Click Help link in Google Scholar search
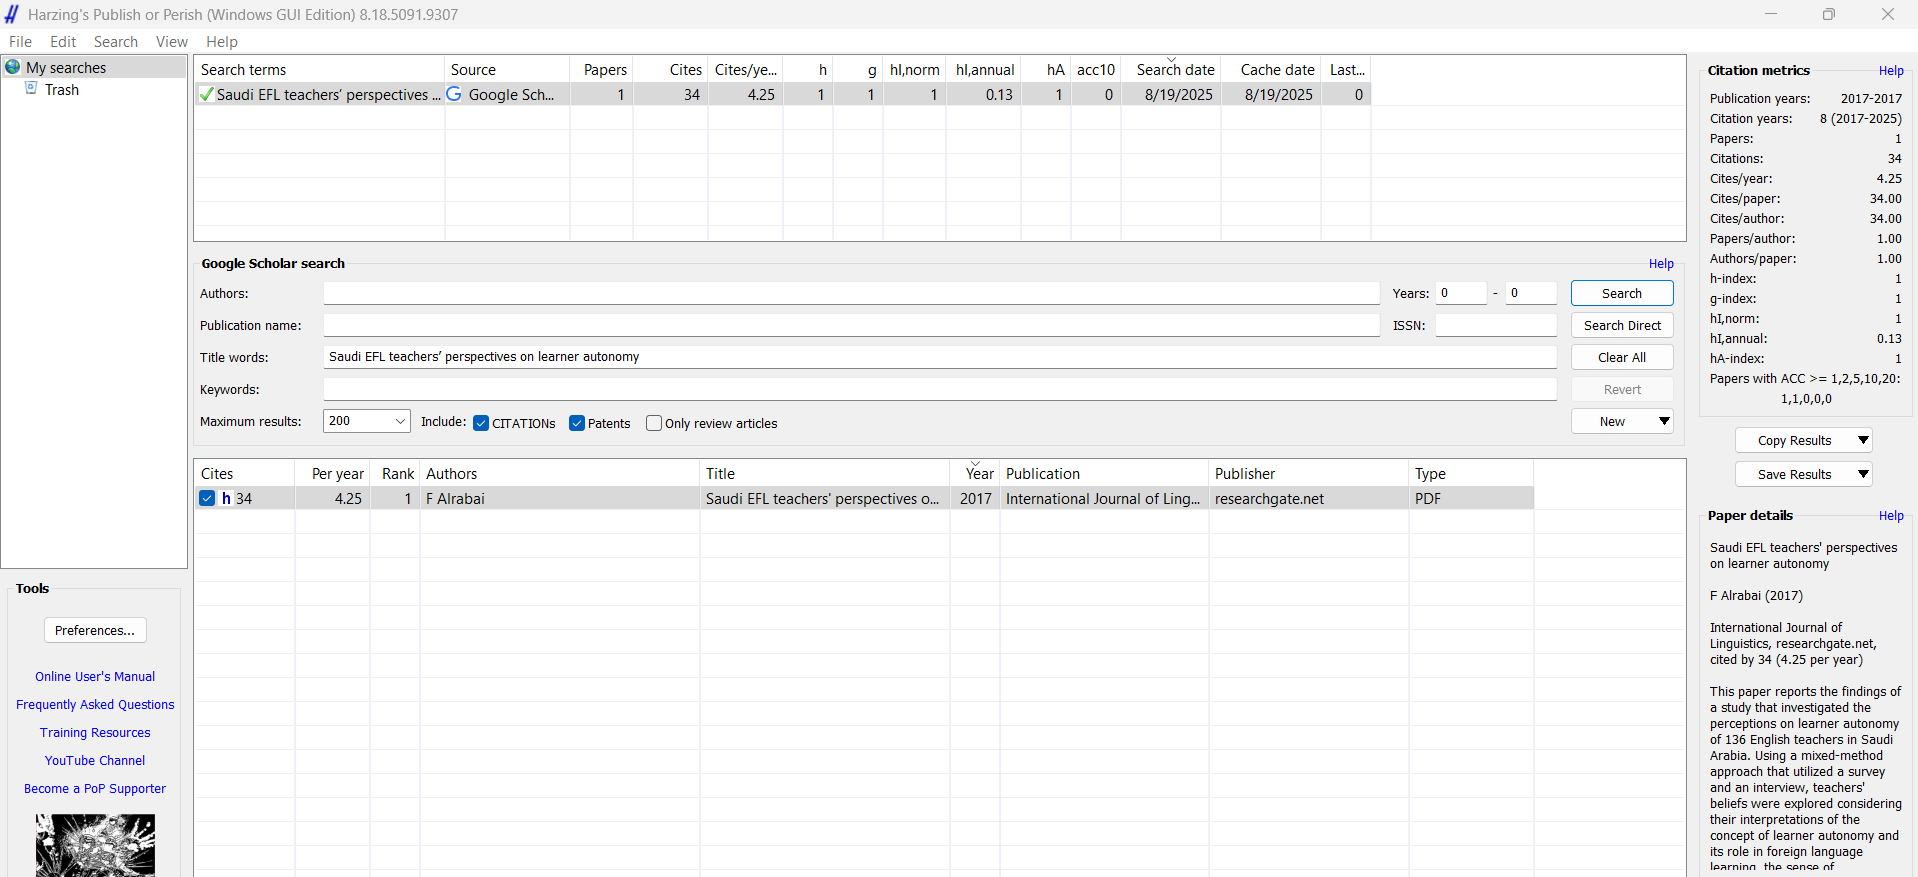Viewport: 1918px width, 877px height. [x=1661, y=263]
